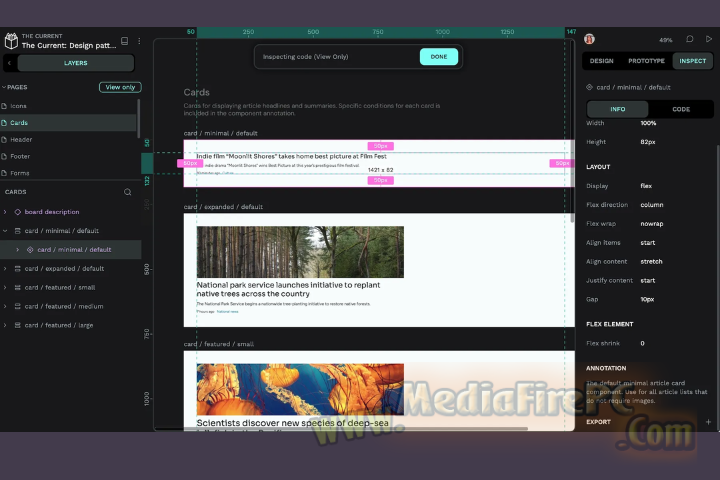Click card / expanded / default canvas label
Screen dimensions: 720x480
coord(223,207)
